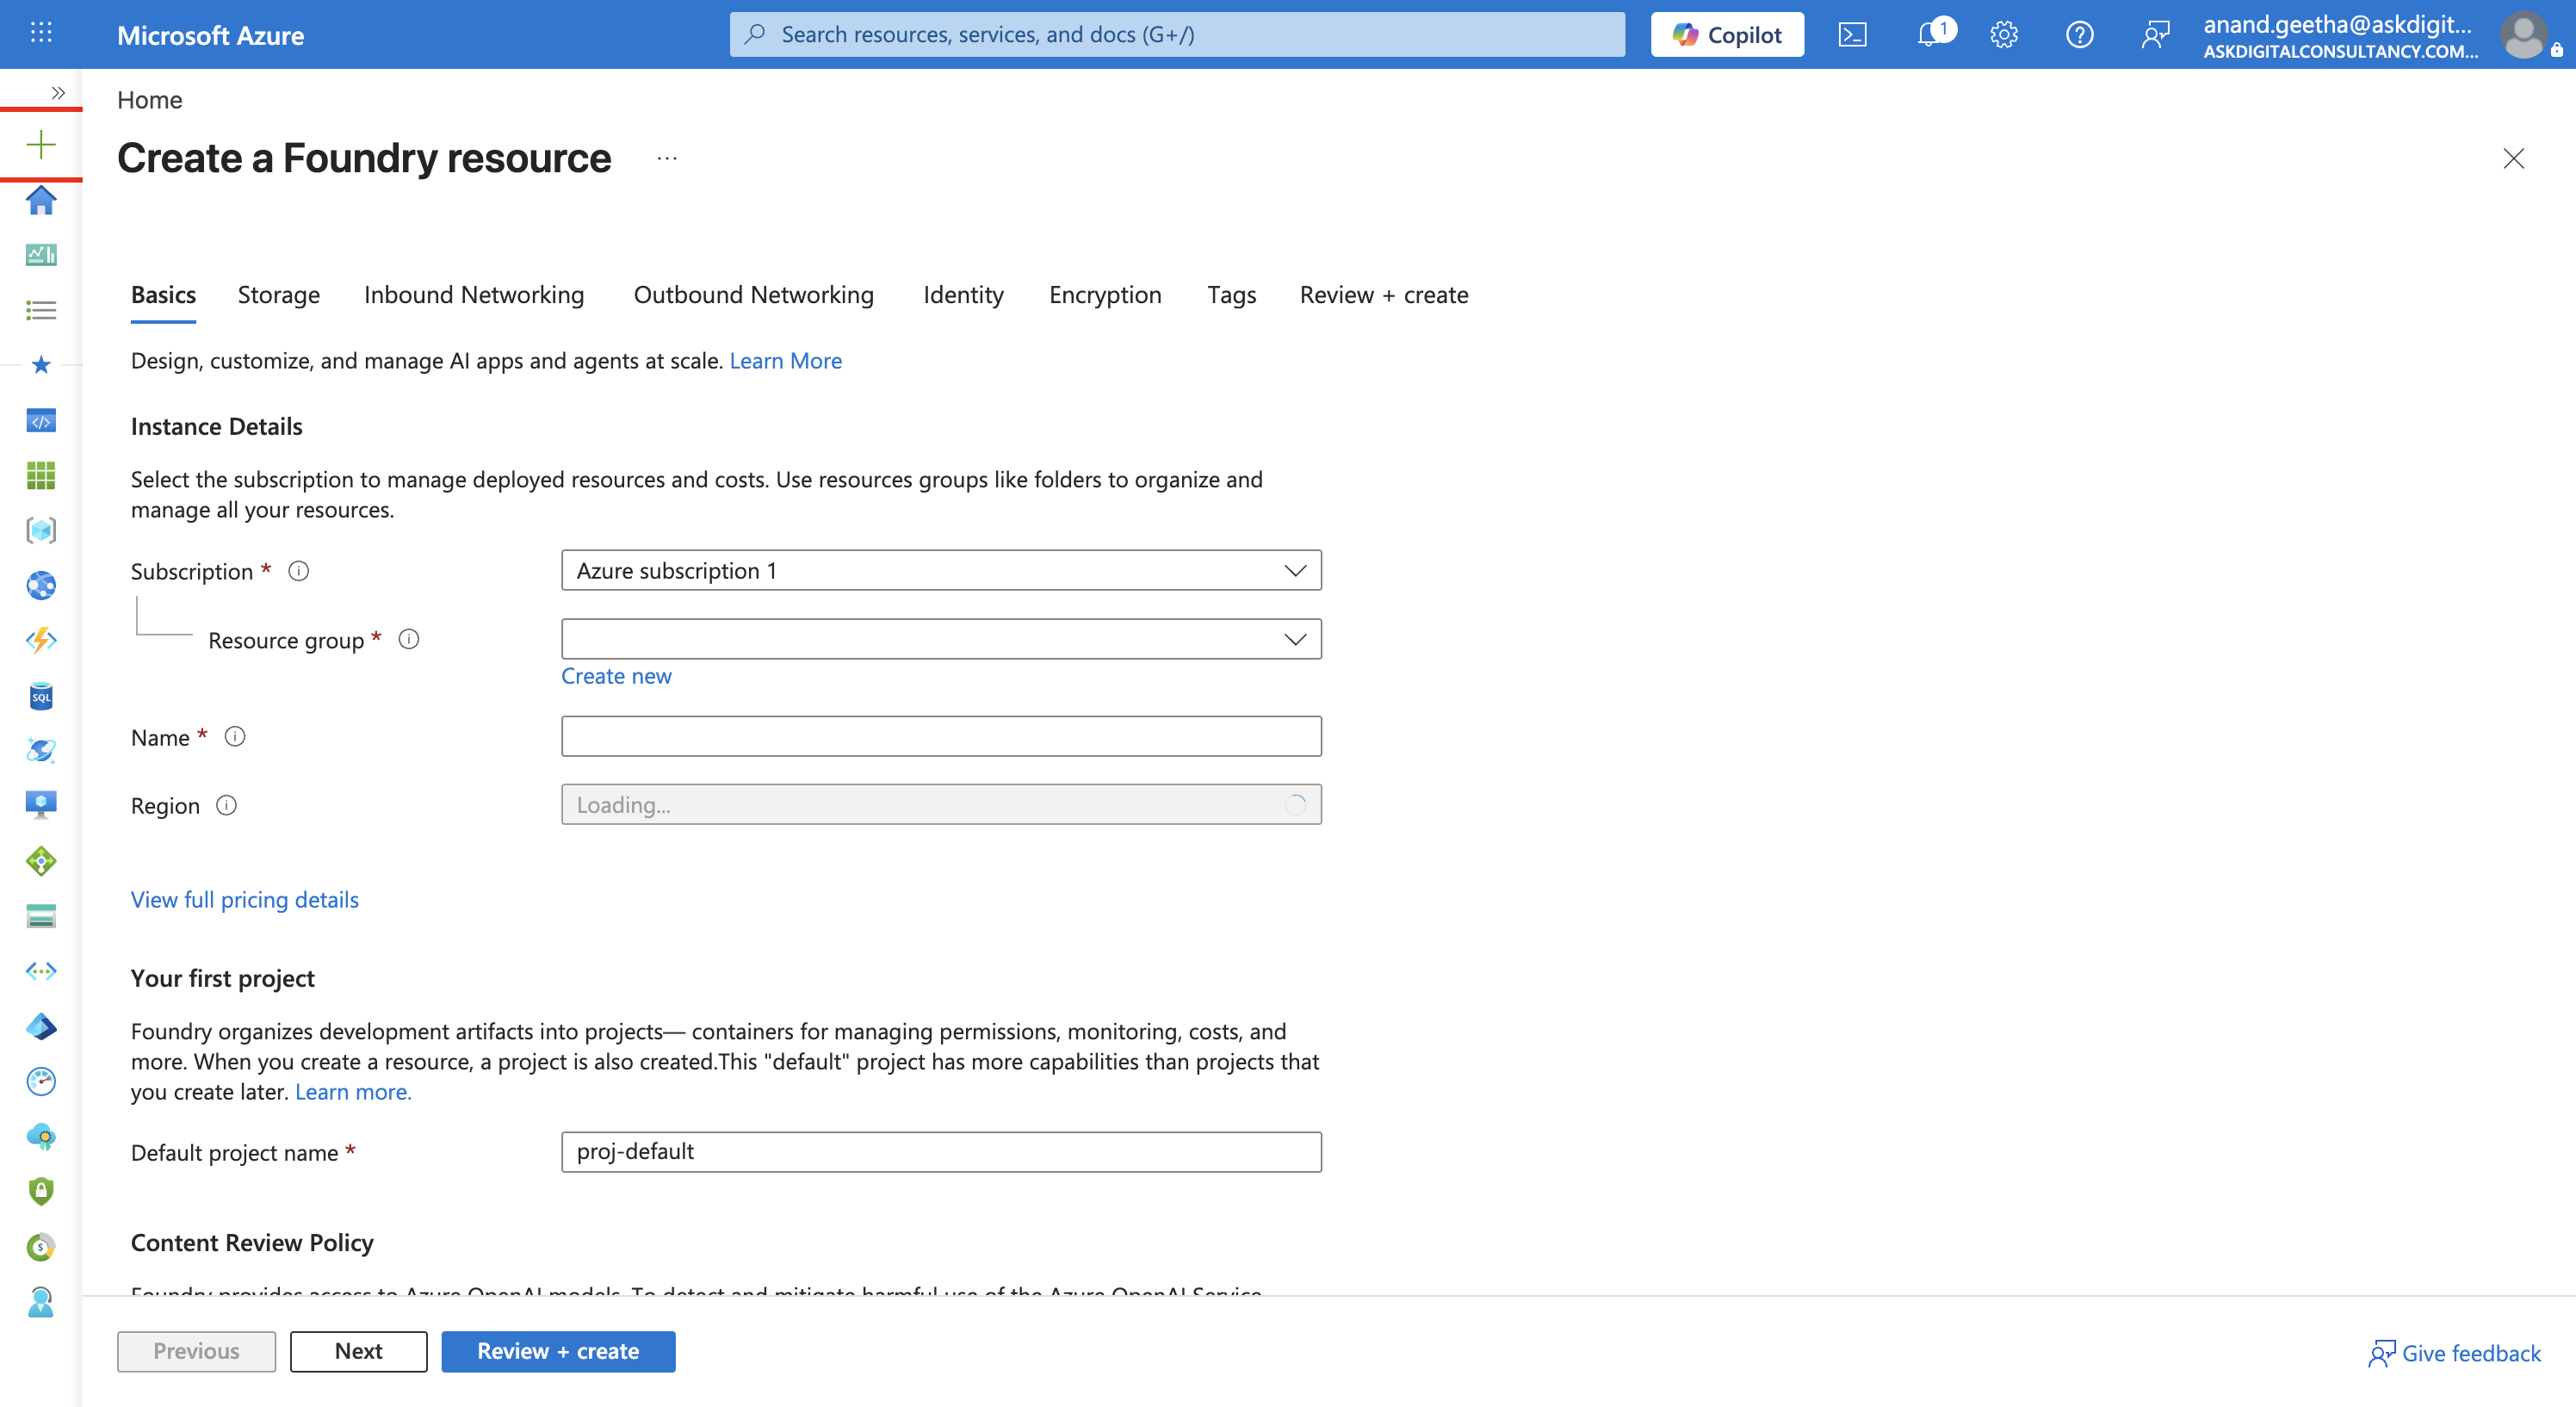Click the Previous button

(x=196, y=1351)
